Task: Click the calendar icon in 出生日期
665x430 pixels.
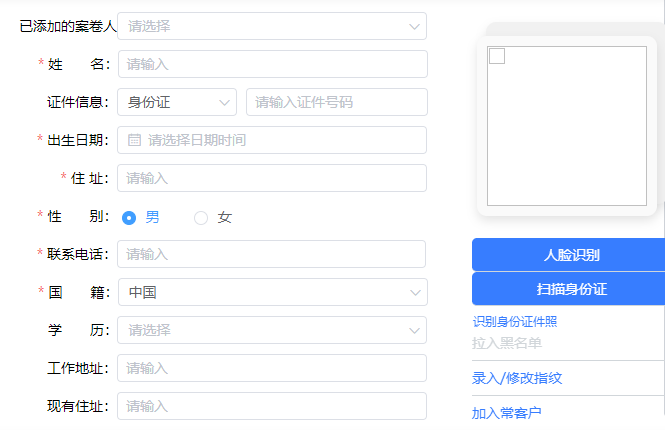Action: point(134,140)
